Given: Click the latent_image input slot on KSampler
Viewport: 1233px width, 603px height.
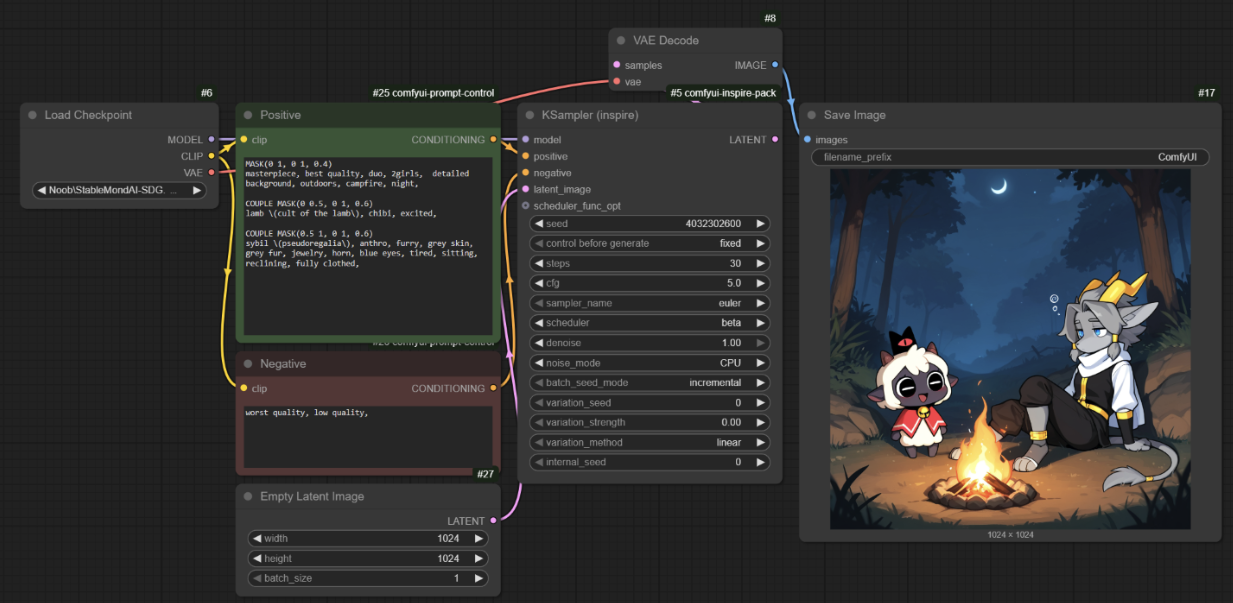Looking at the screenshot, I should [x=525, y=189].
